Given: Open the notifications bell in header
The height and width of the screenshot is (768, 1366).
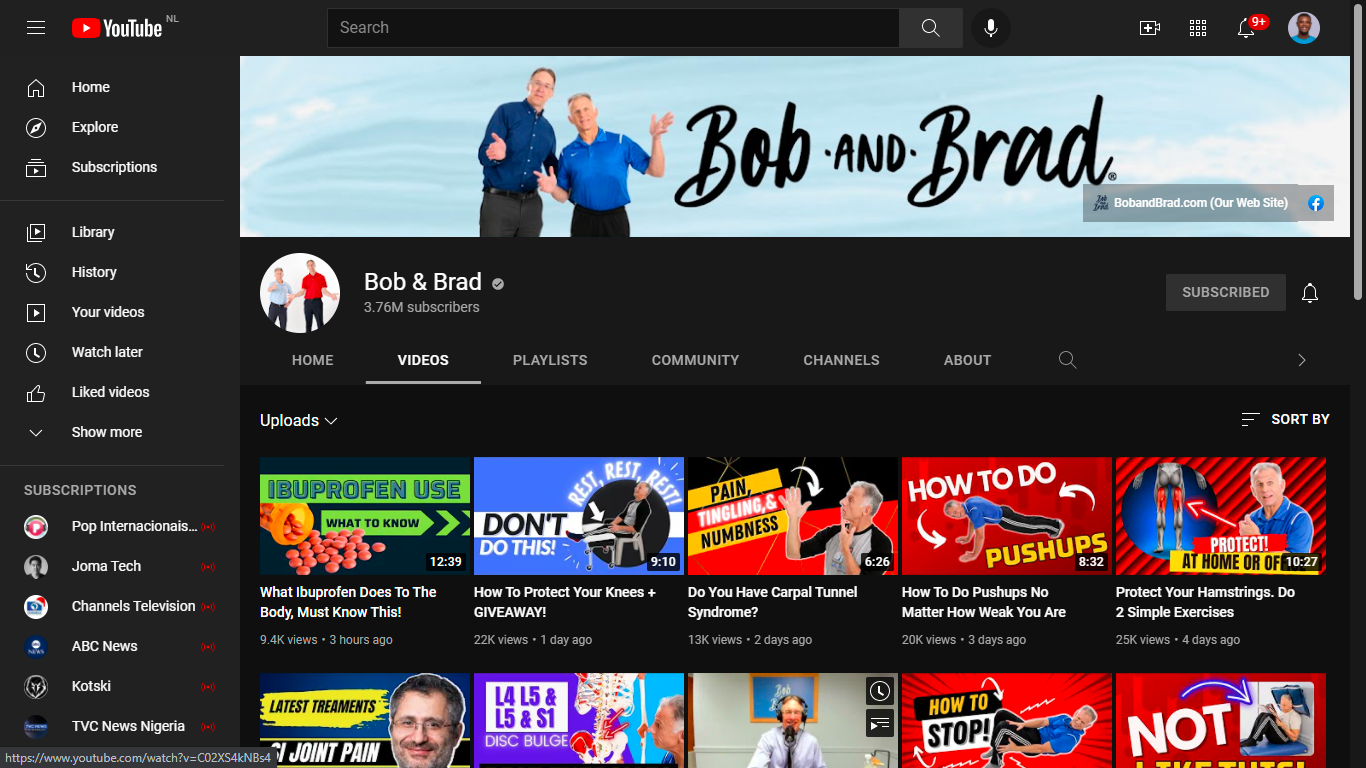Looking at the screenshot, I should tap(1246, 28).
